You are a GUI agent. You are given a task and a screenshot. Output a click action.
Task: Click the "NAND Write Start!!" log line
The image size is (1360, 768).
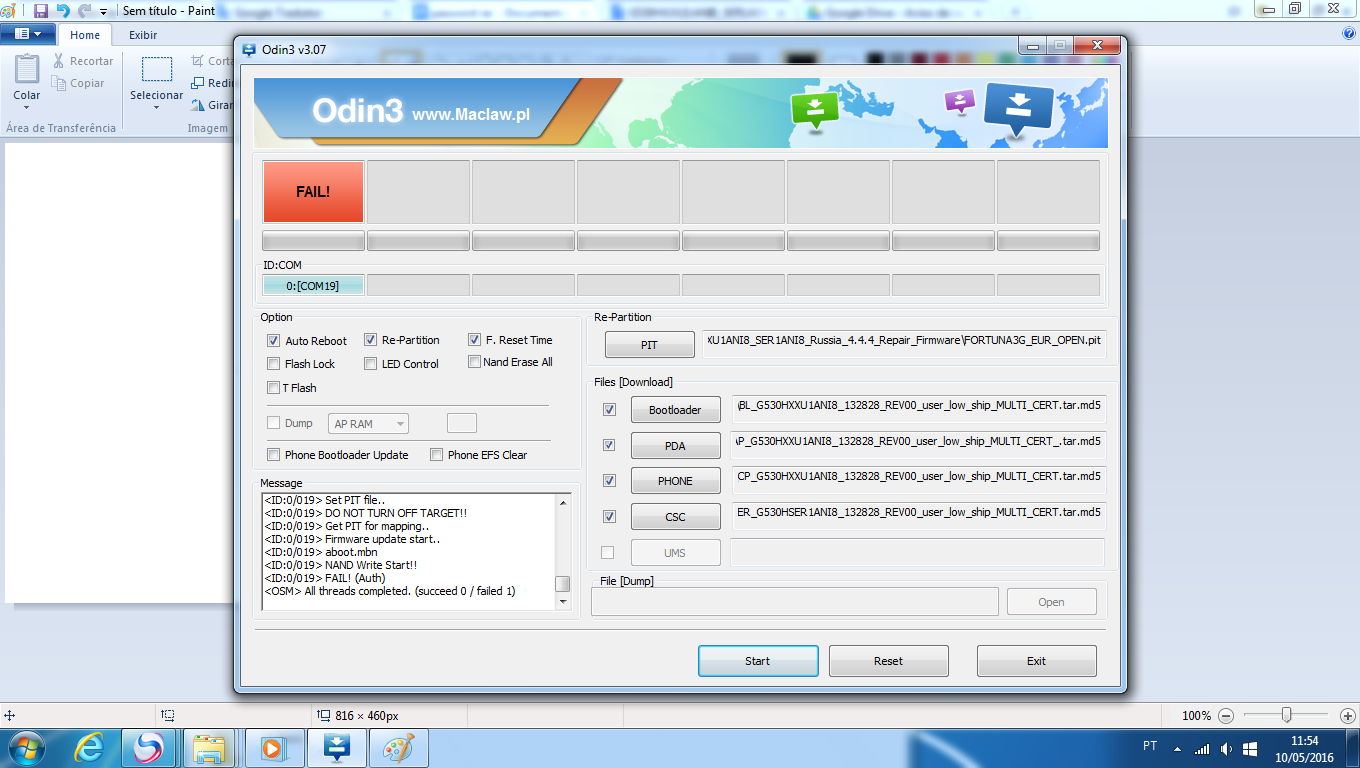340,565
